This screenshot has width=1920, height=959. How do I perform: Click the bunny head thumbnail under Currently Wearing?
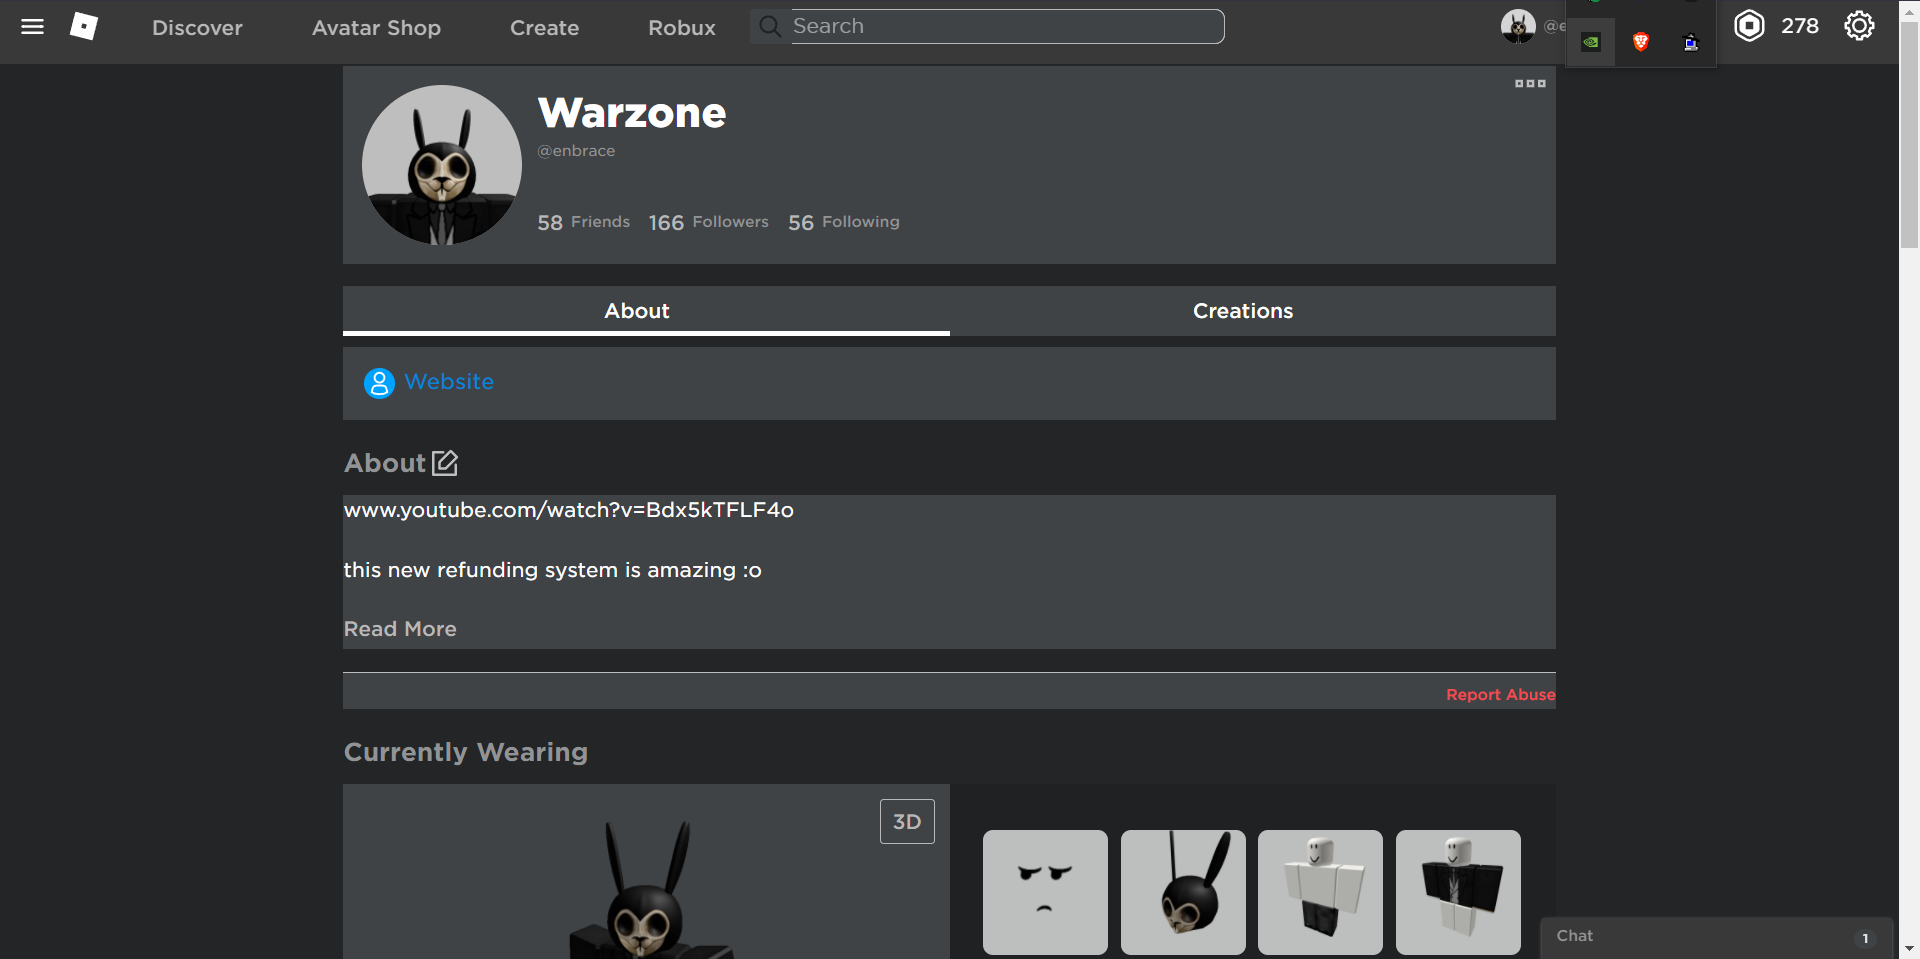[x=1182, y=892]
